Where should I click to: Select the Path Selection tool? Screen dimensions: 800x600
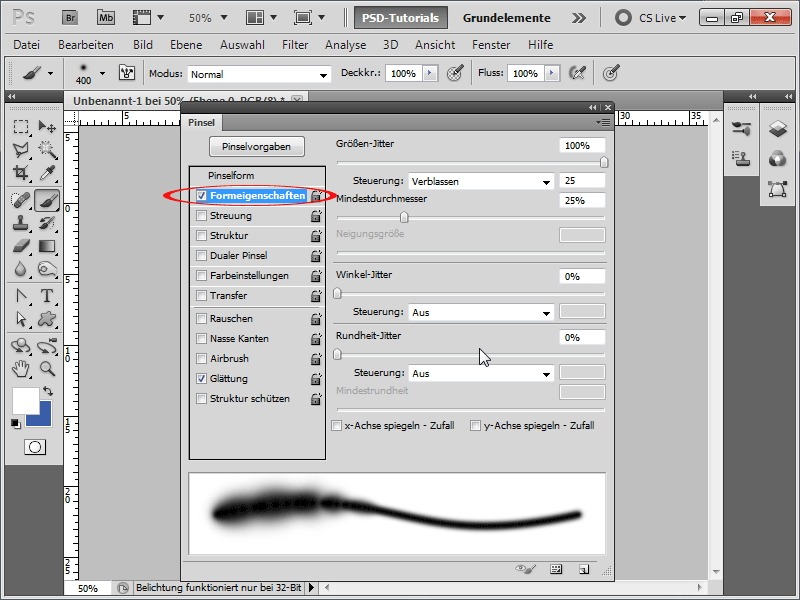[21, 319]
